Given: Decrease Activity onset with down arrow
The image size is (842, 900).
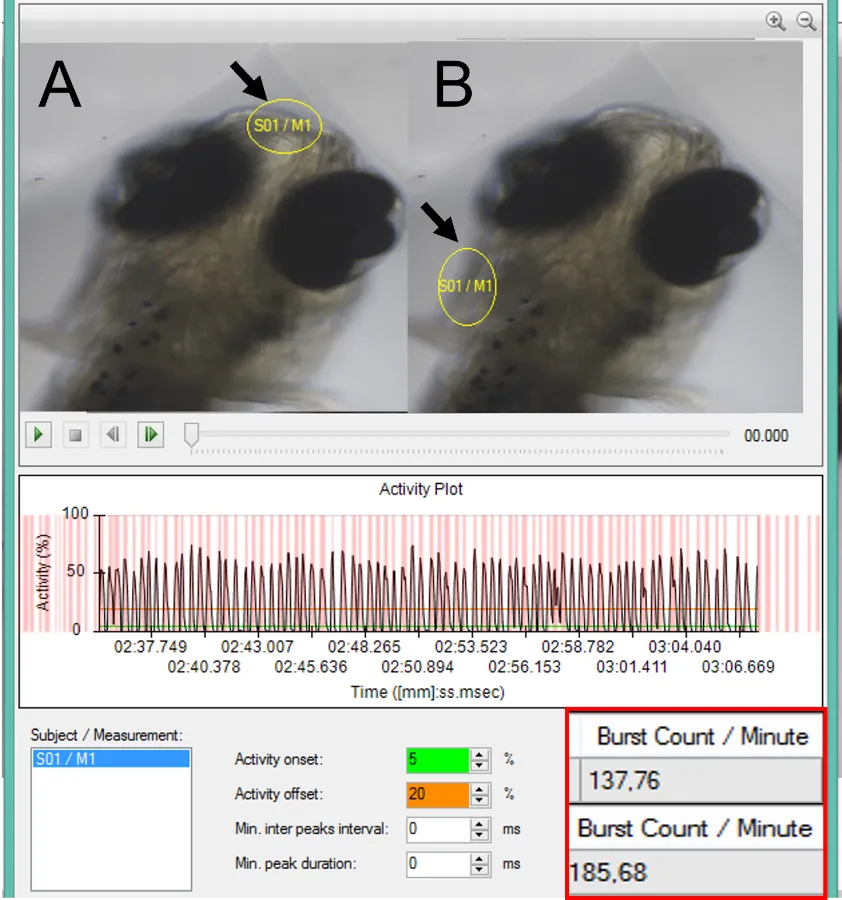Looking at the screenshot, I should click(x=479, y=766).
